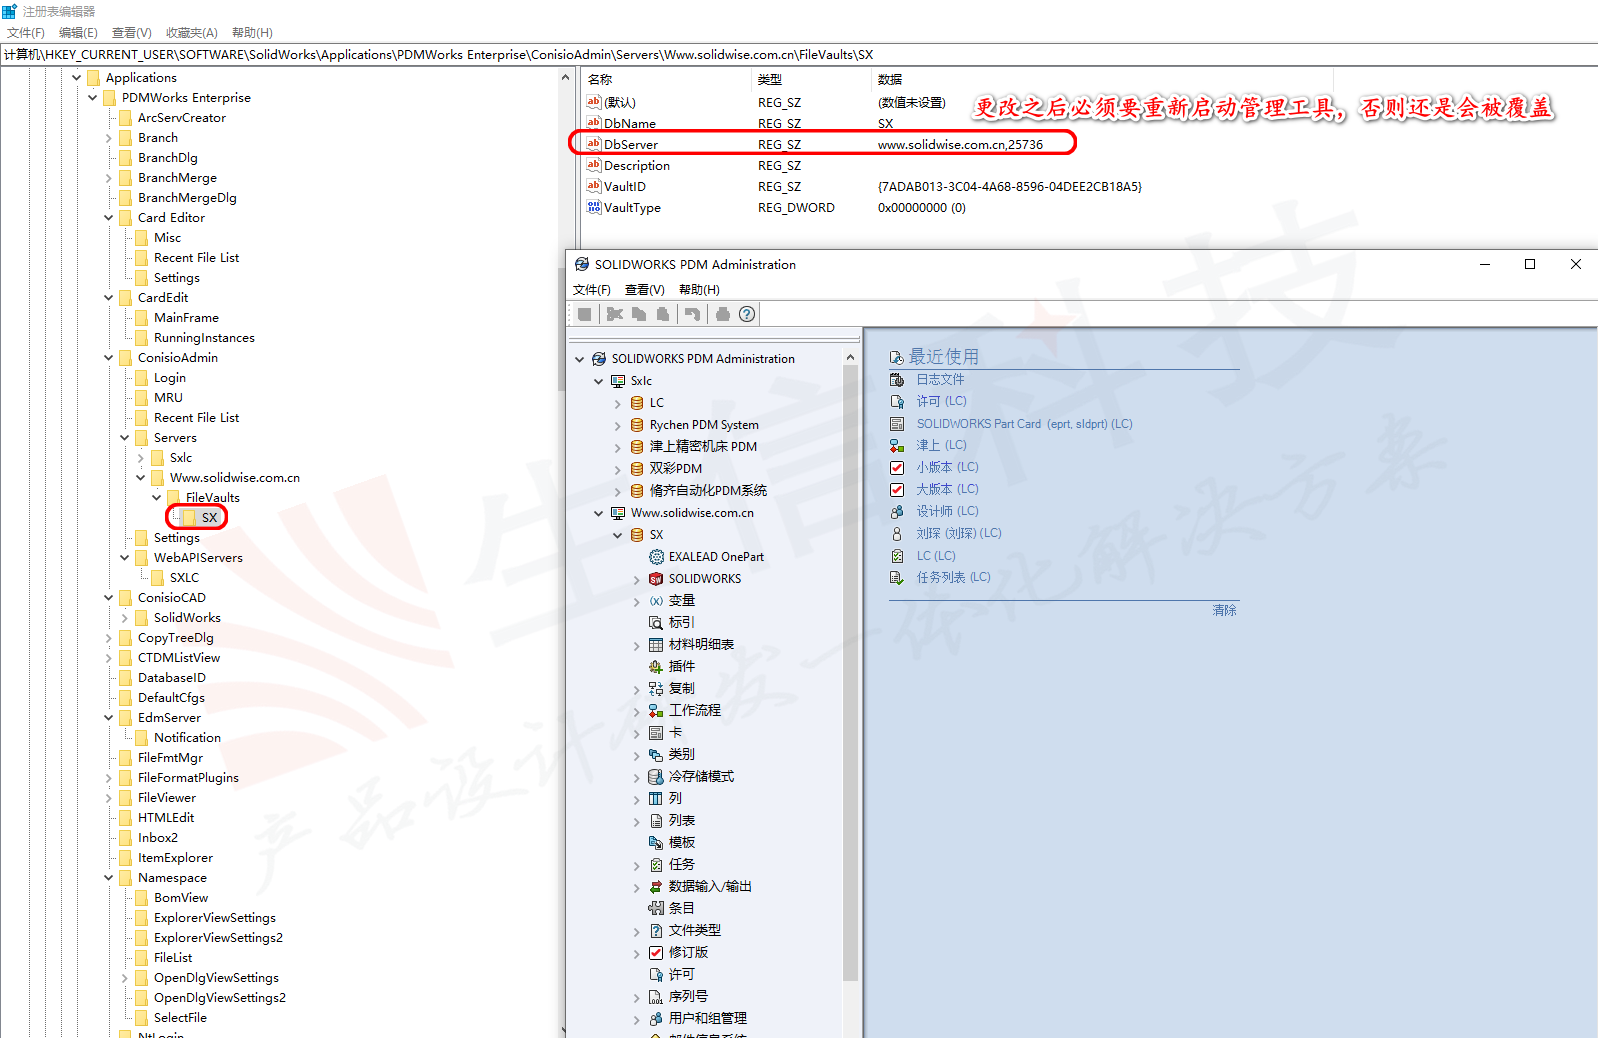Screen dimensions: 1598x1038
Task: Select the 文件类型 node in the PDM tree
Action: tap(694, 931)
